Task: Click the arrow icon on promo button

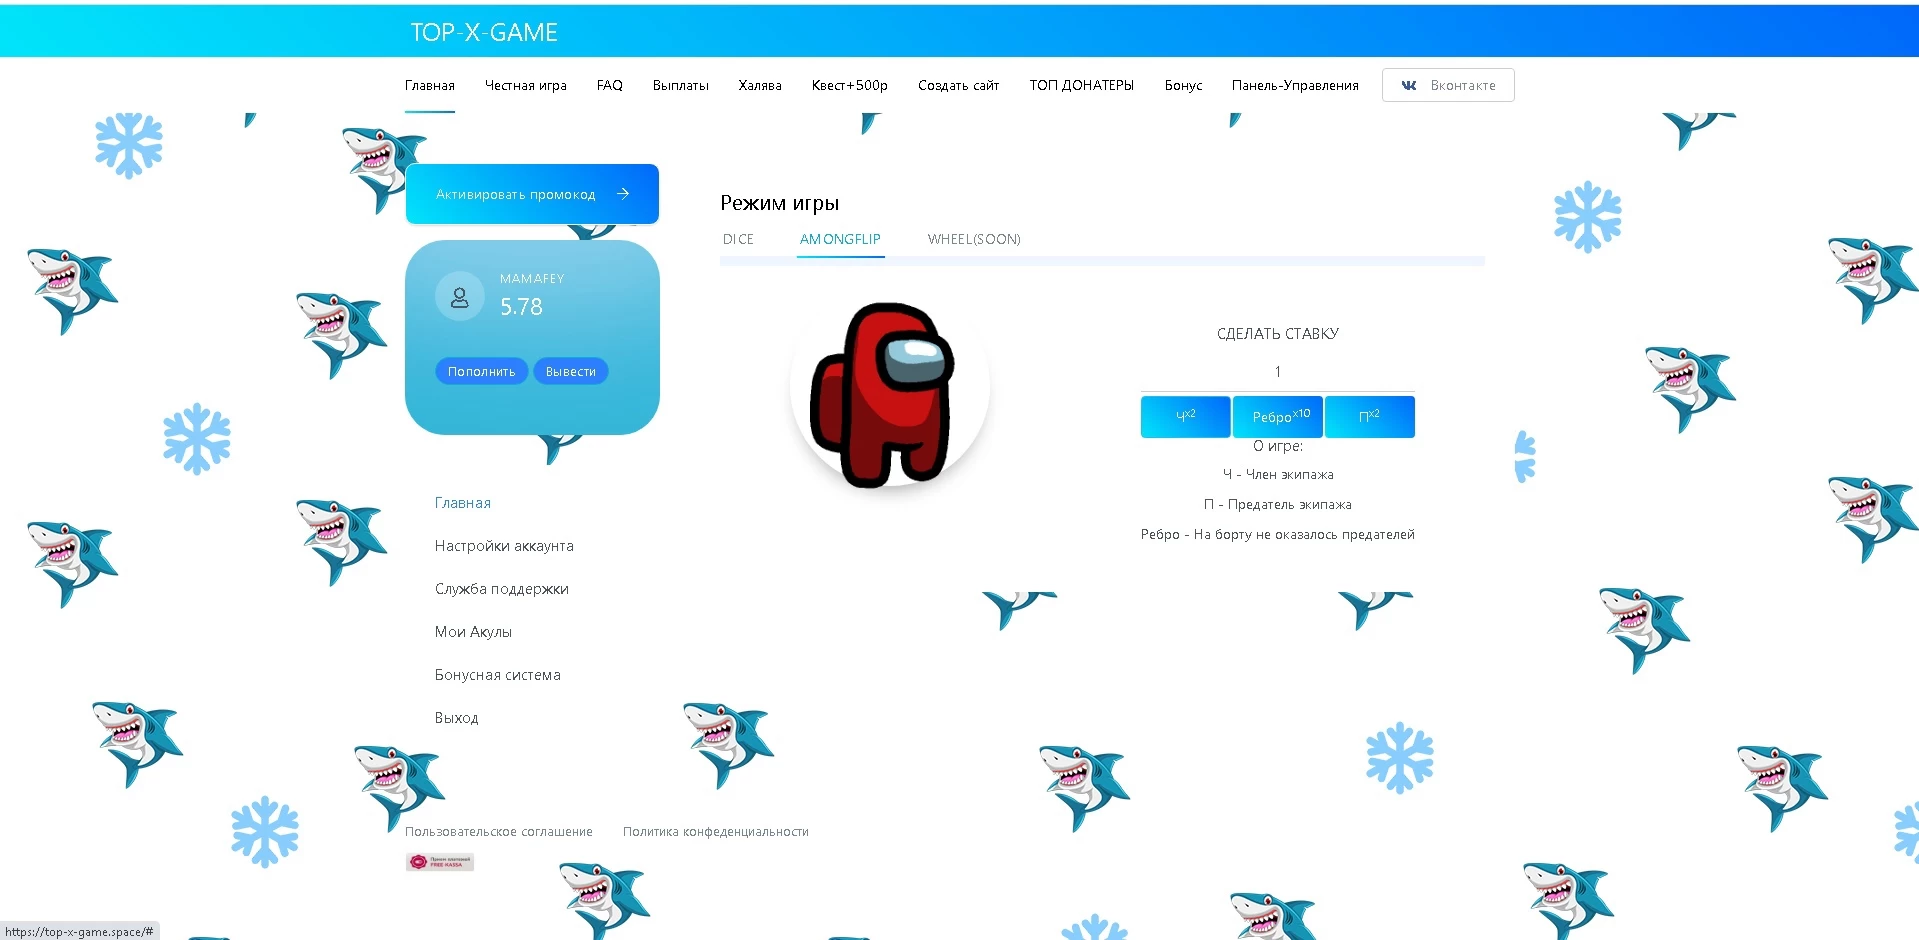Action: (623, 194)
